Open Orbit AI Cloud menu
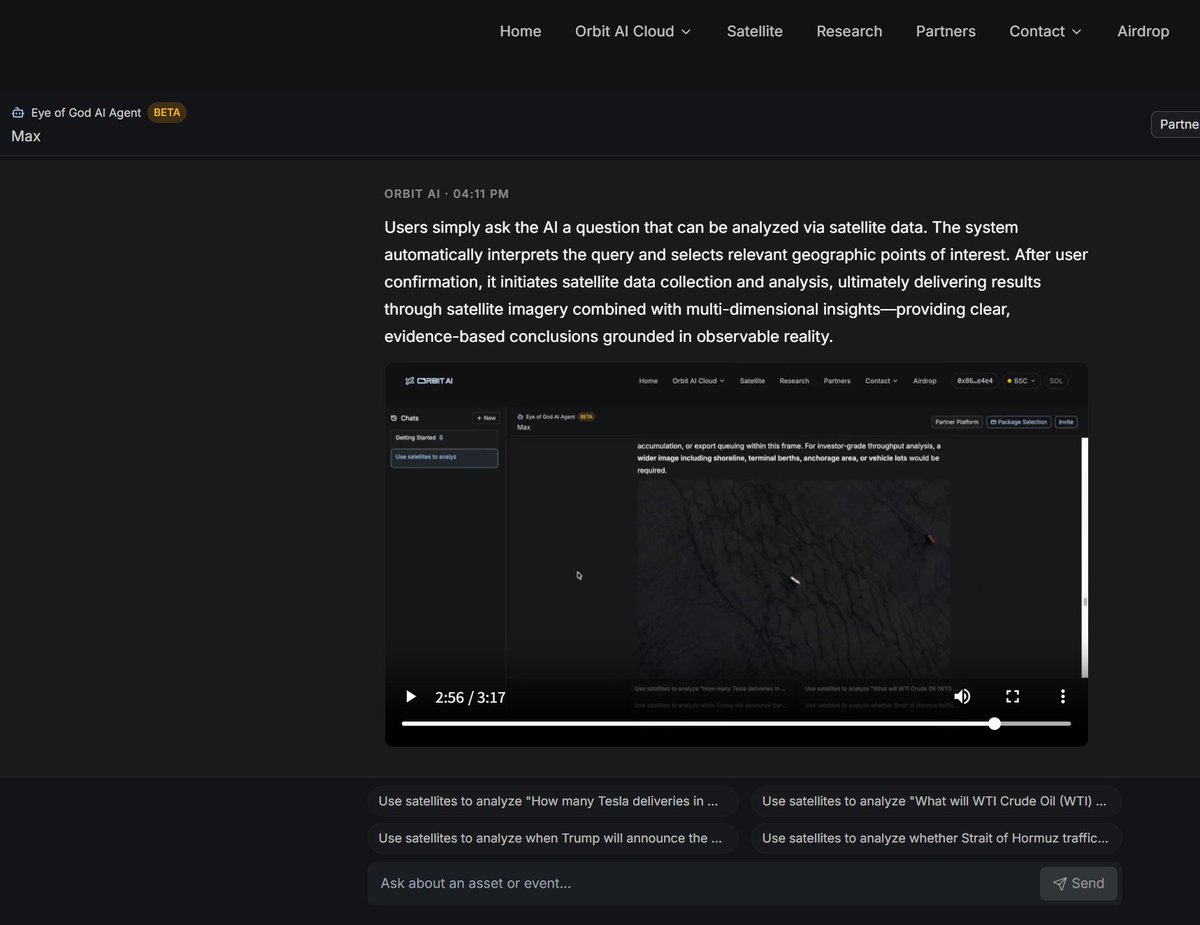1200x925 pixels. [x=633, y=31]
